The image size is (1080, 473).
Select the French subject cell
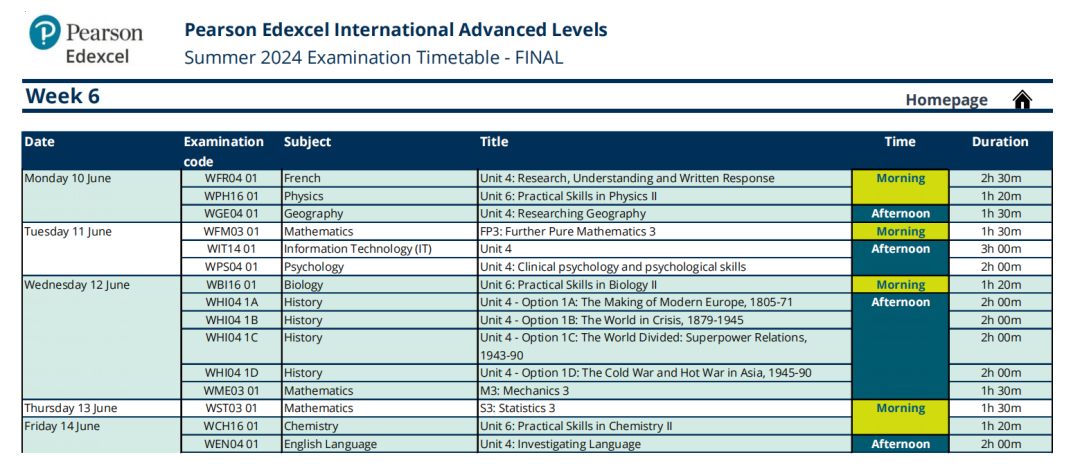(380, 178)
